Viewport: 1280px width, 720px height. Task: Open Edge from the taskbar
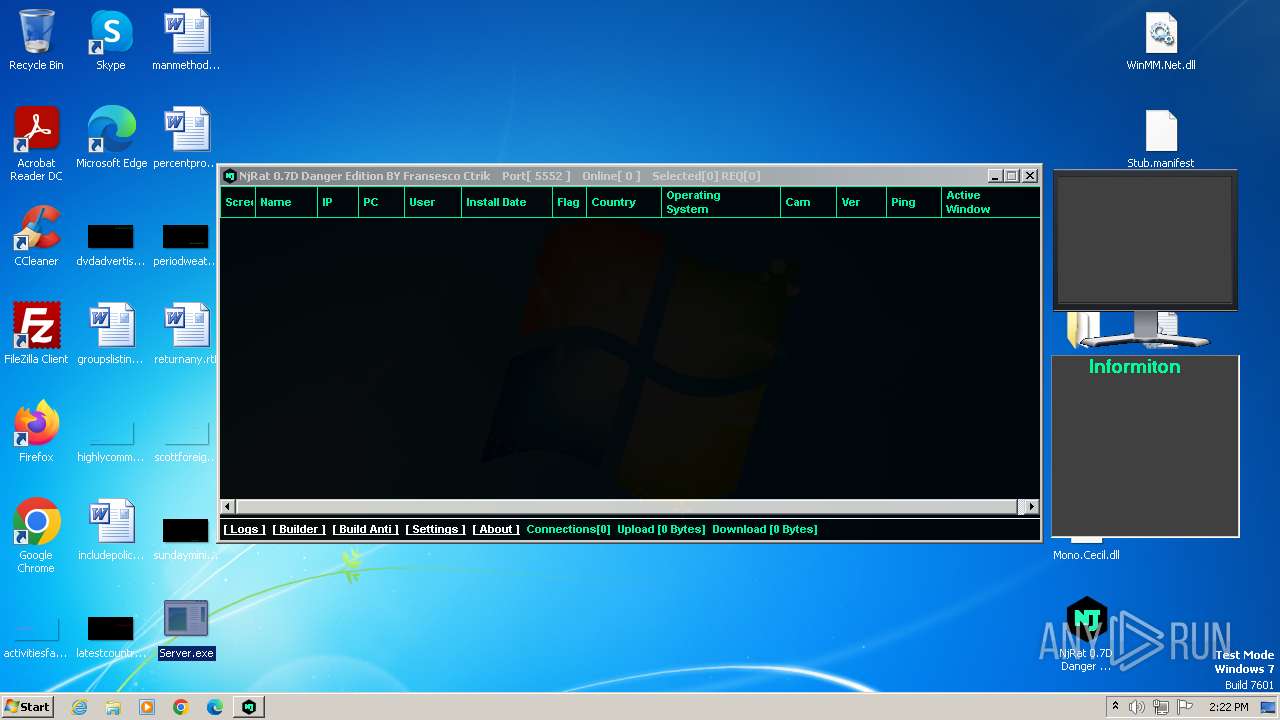point(215,707)
